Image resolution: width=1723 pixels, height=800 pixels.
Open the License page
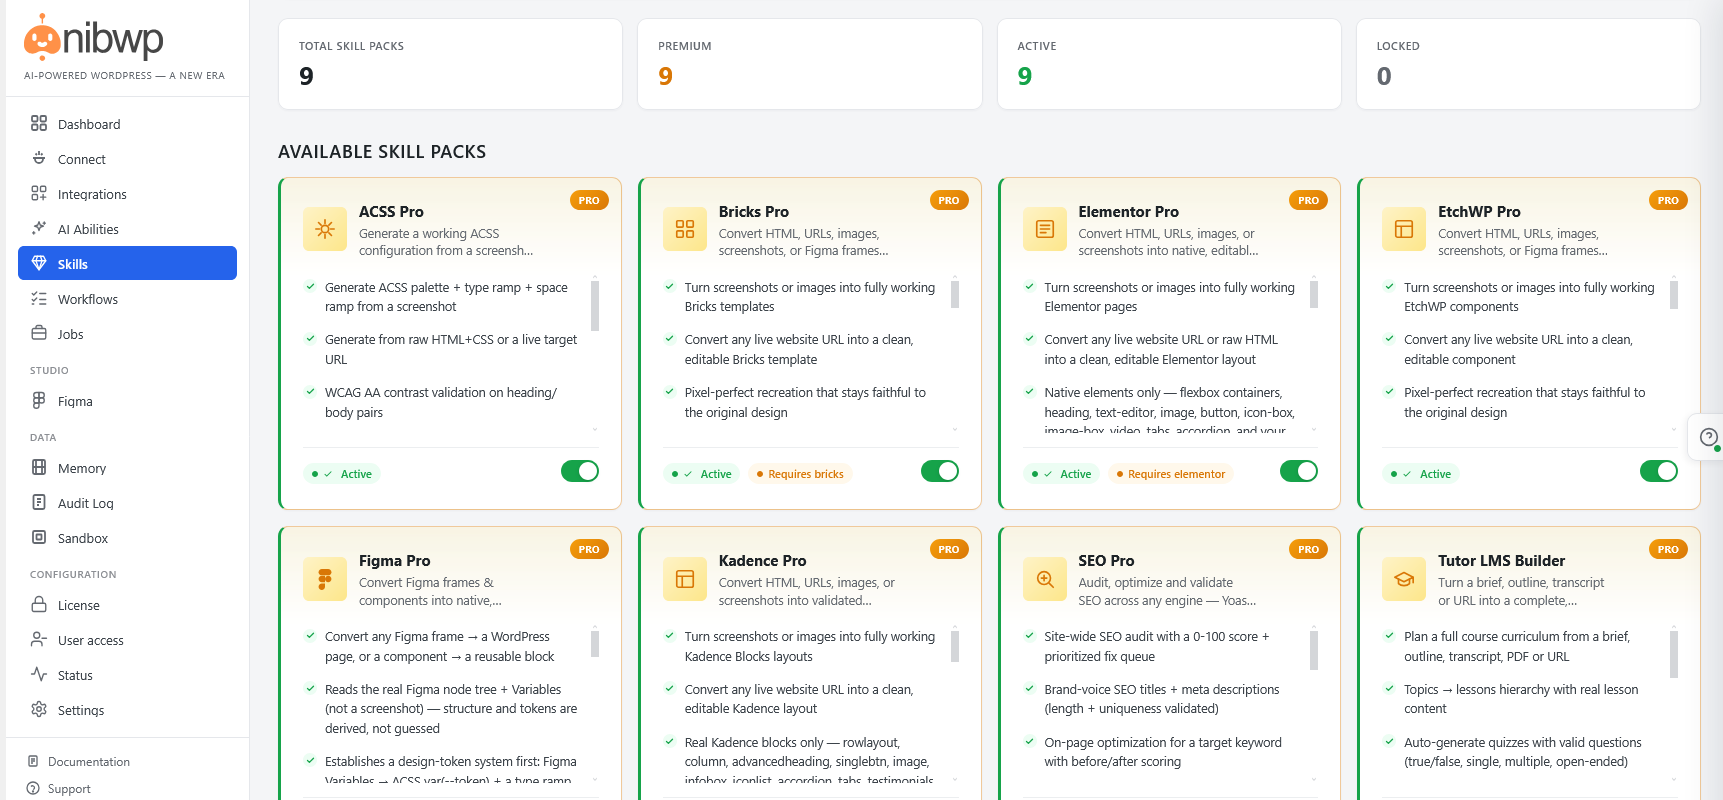(x=127, y=605)
